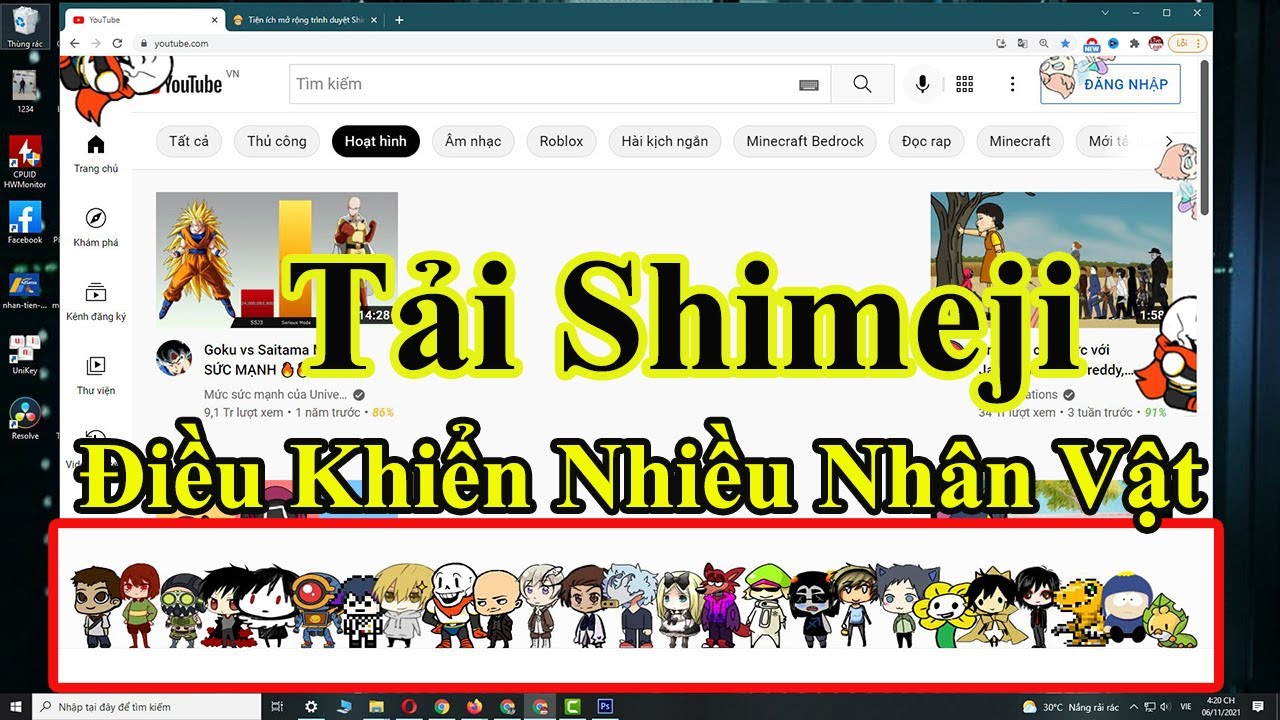The image size is (1280, 720).
Task: Start voice search with microphone icon
Action: point(922,84)
